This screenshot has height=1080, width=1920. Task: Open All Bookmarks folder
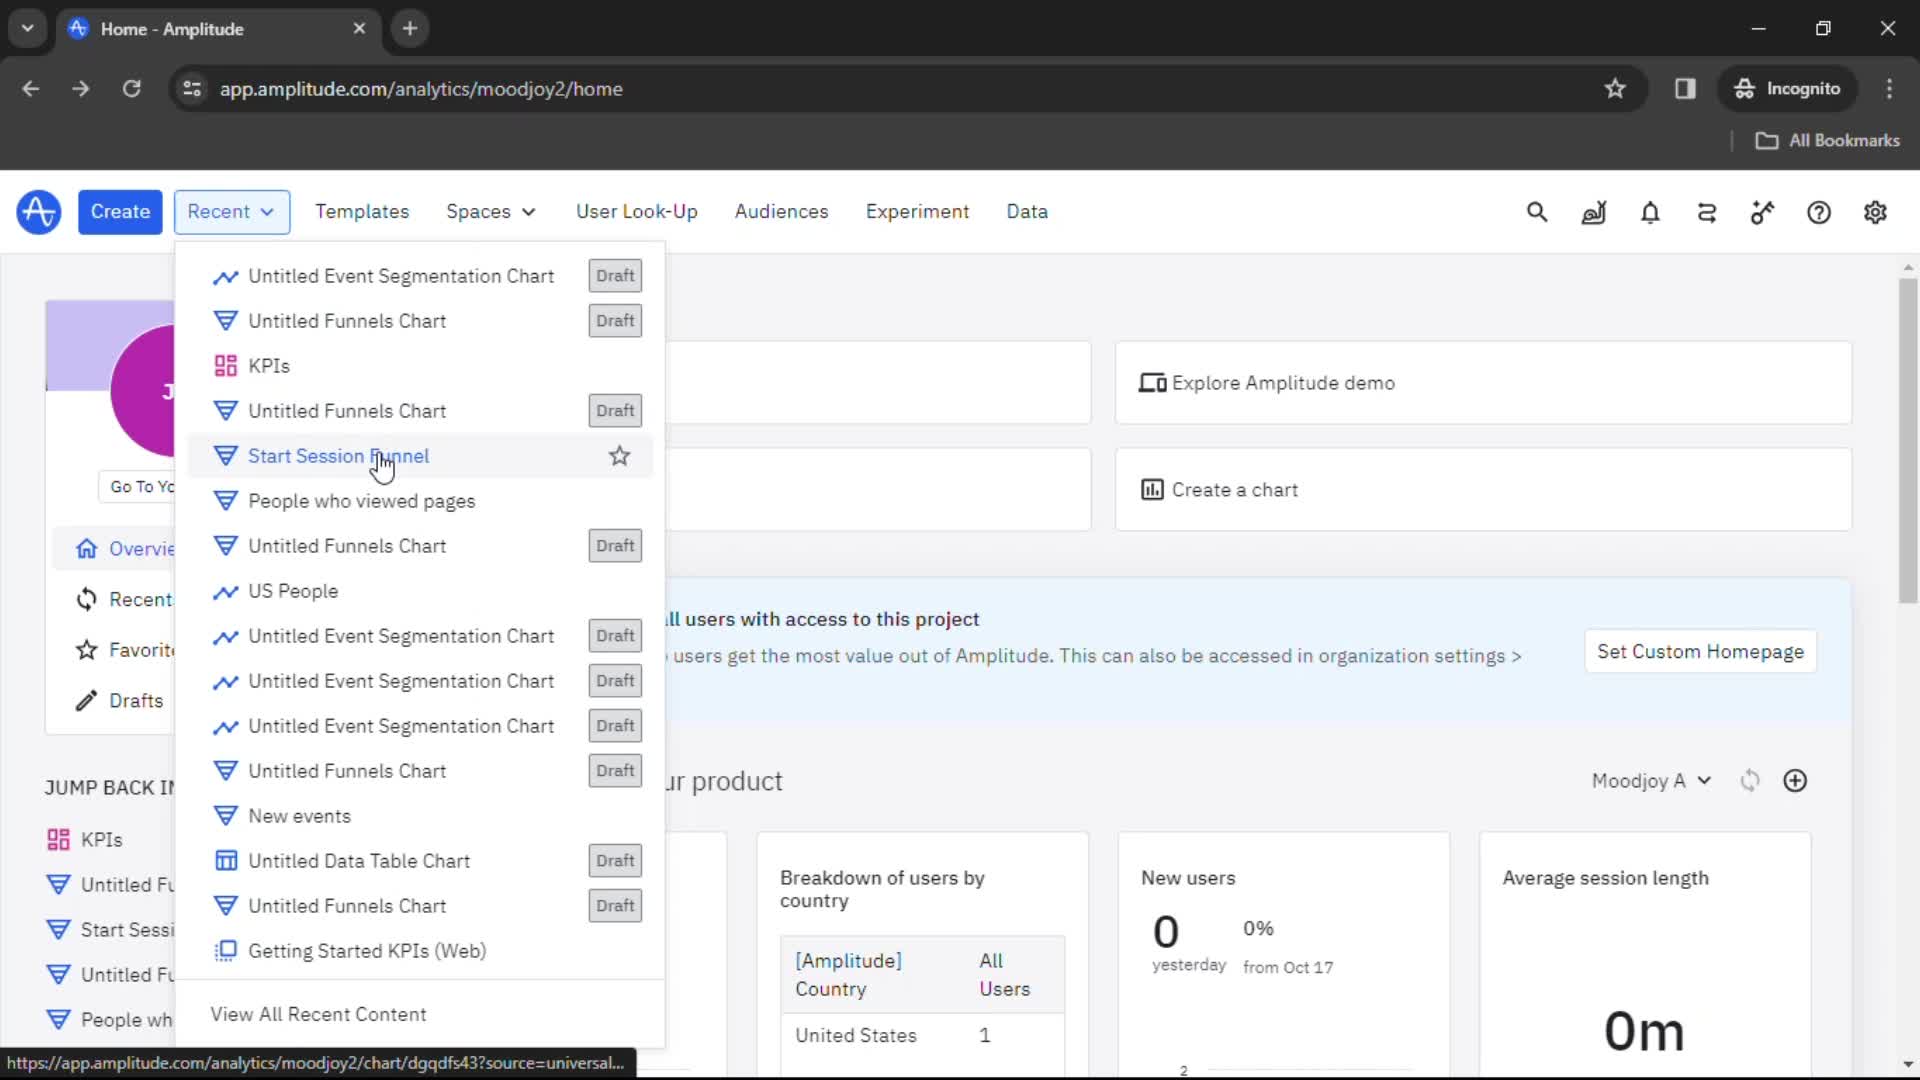[x=1828, y=141]
